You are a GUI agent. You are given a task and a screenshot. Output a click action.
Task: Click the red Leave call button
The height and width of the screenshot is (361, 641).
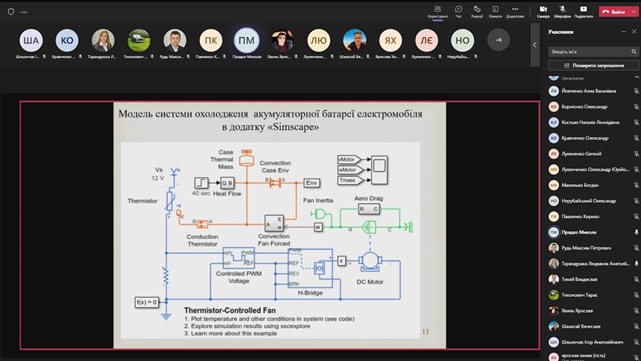click(614, 11)
